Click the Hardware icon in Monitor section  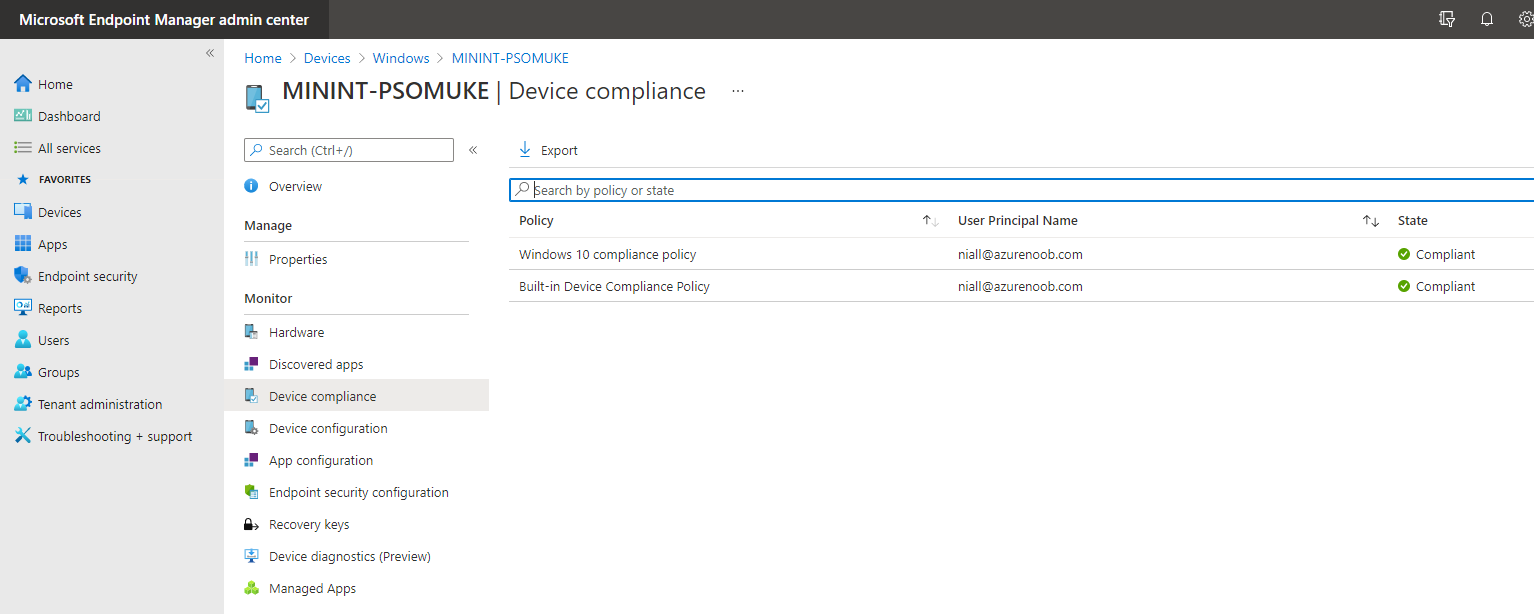coord(251,332)
